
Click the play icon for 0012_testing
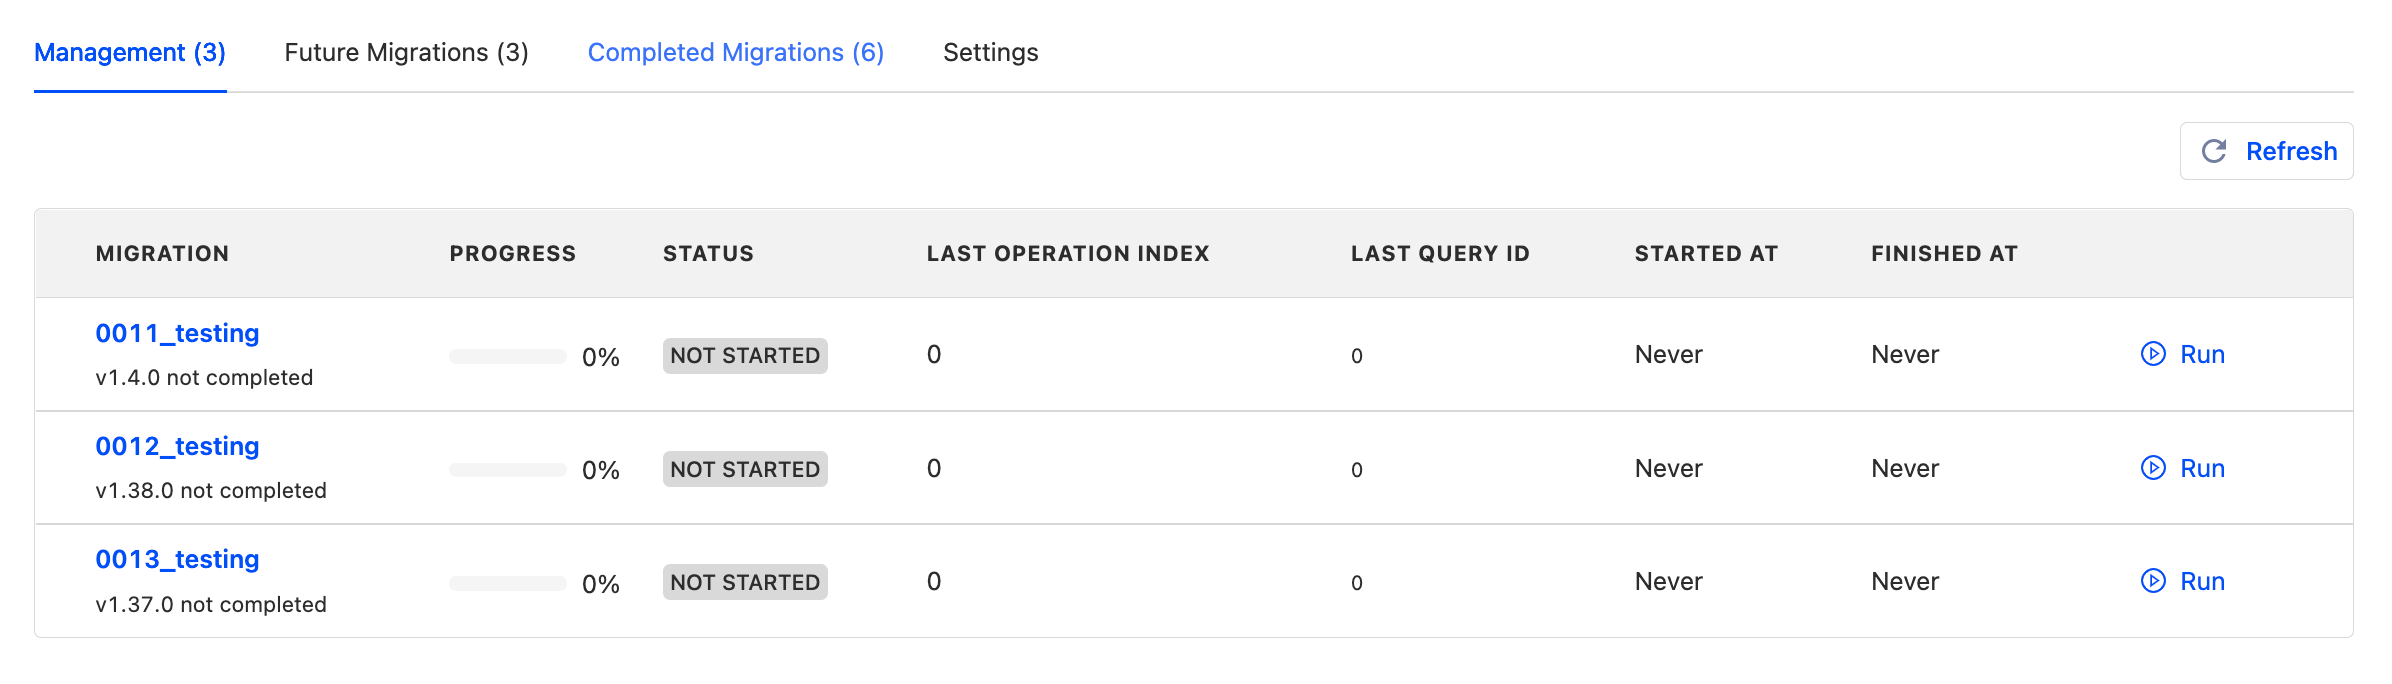tap(2153, 468)
